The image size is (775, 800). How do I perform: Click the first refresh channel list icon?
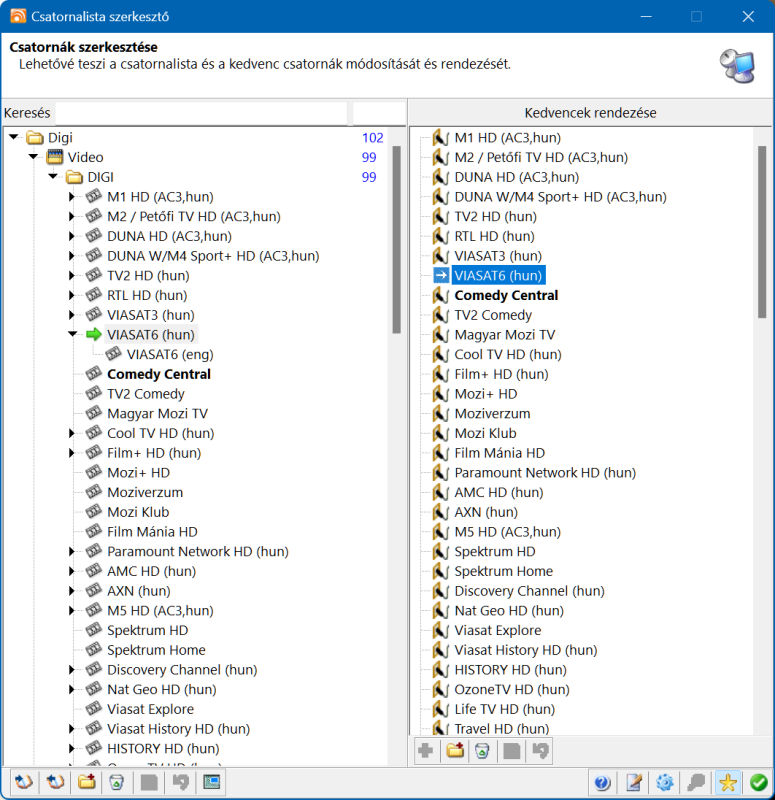coord(24,782)
